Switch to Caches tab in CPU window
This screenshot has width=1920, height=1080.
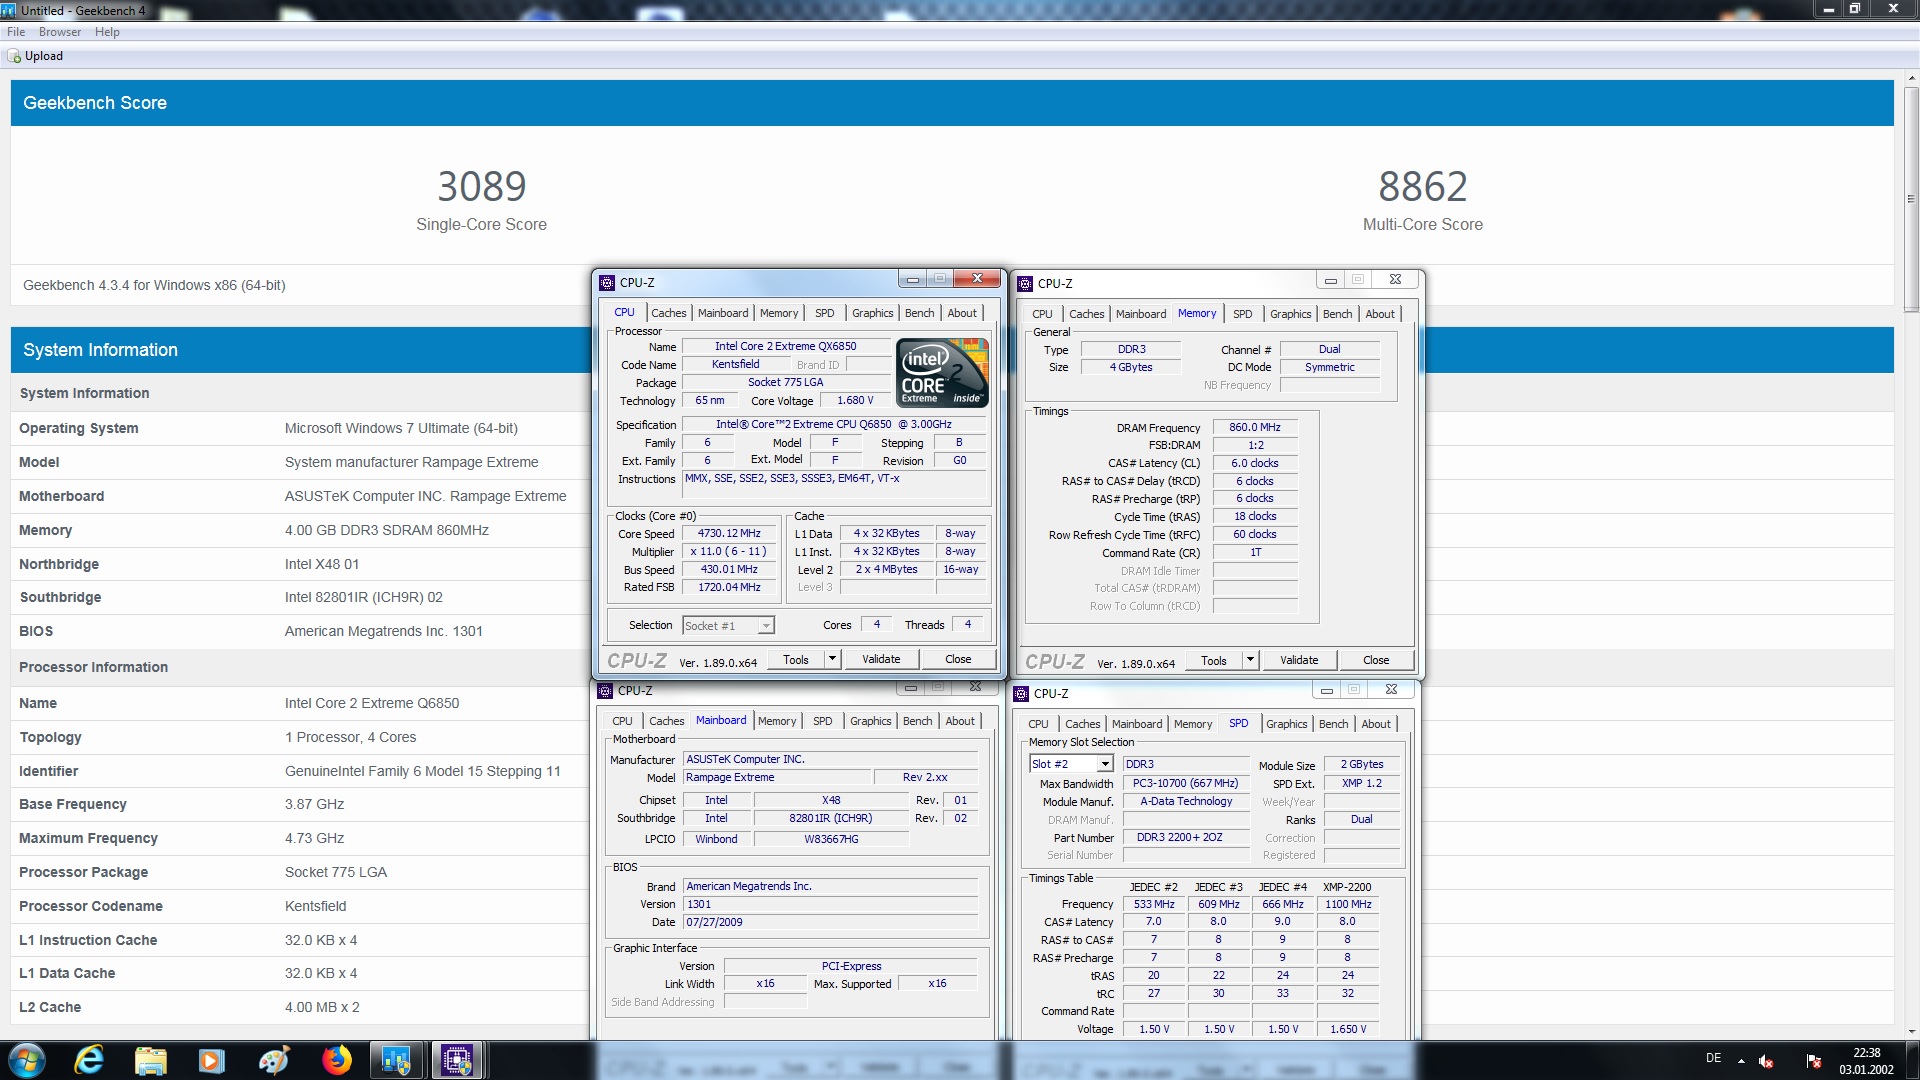point(668,313)
